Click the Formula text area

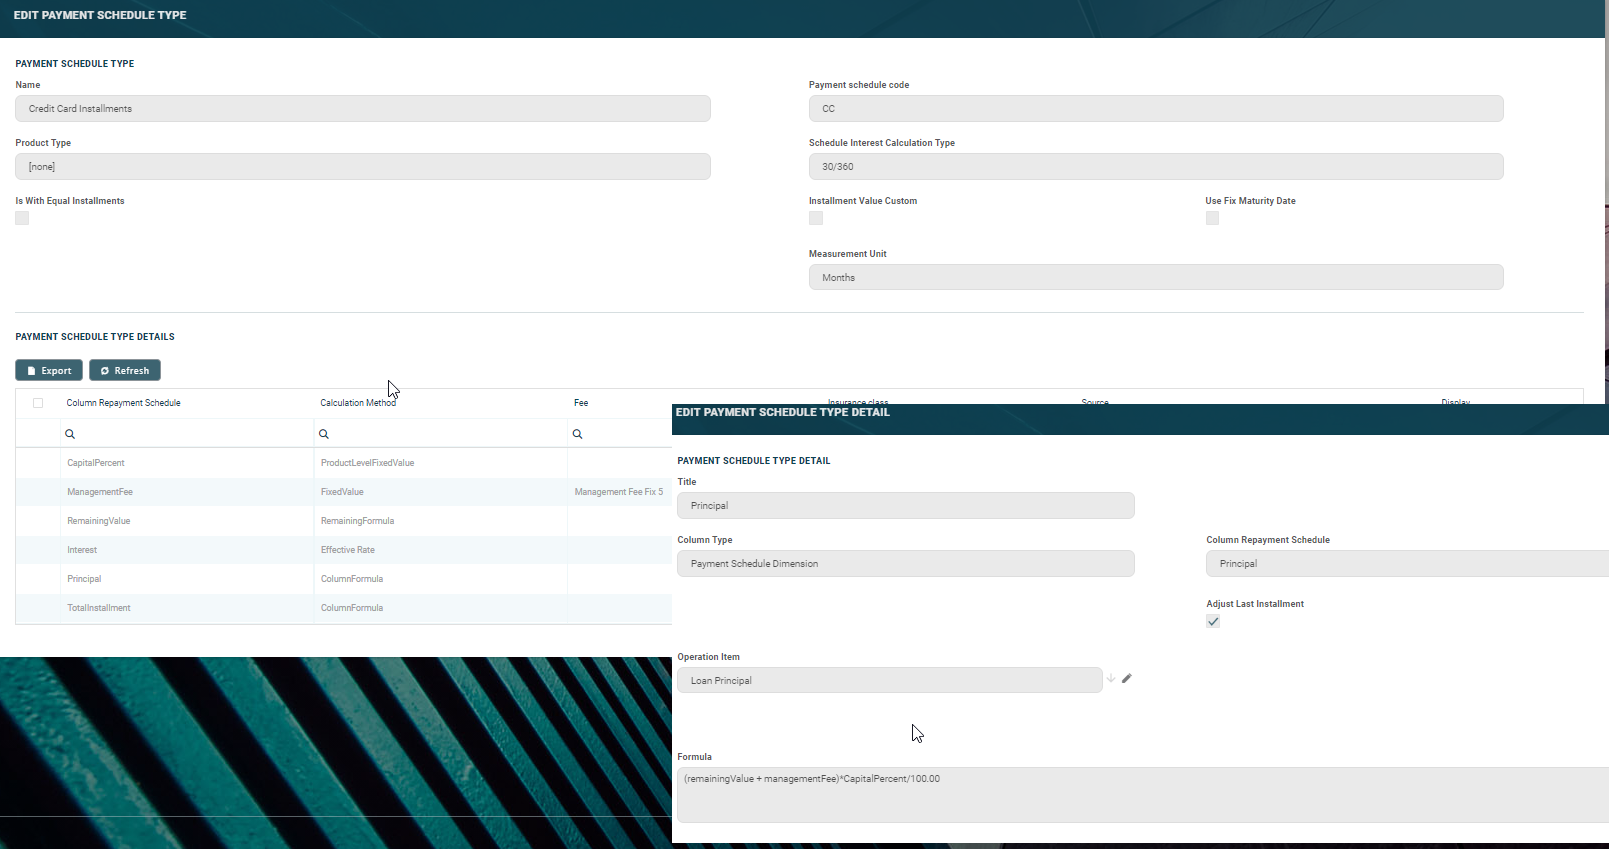point(1140,794)
